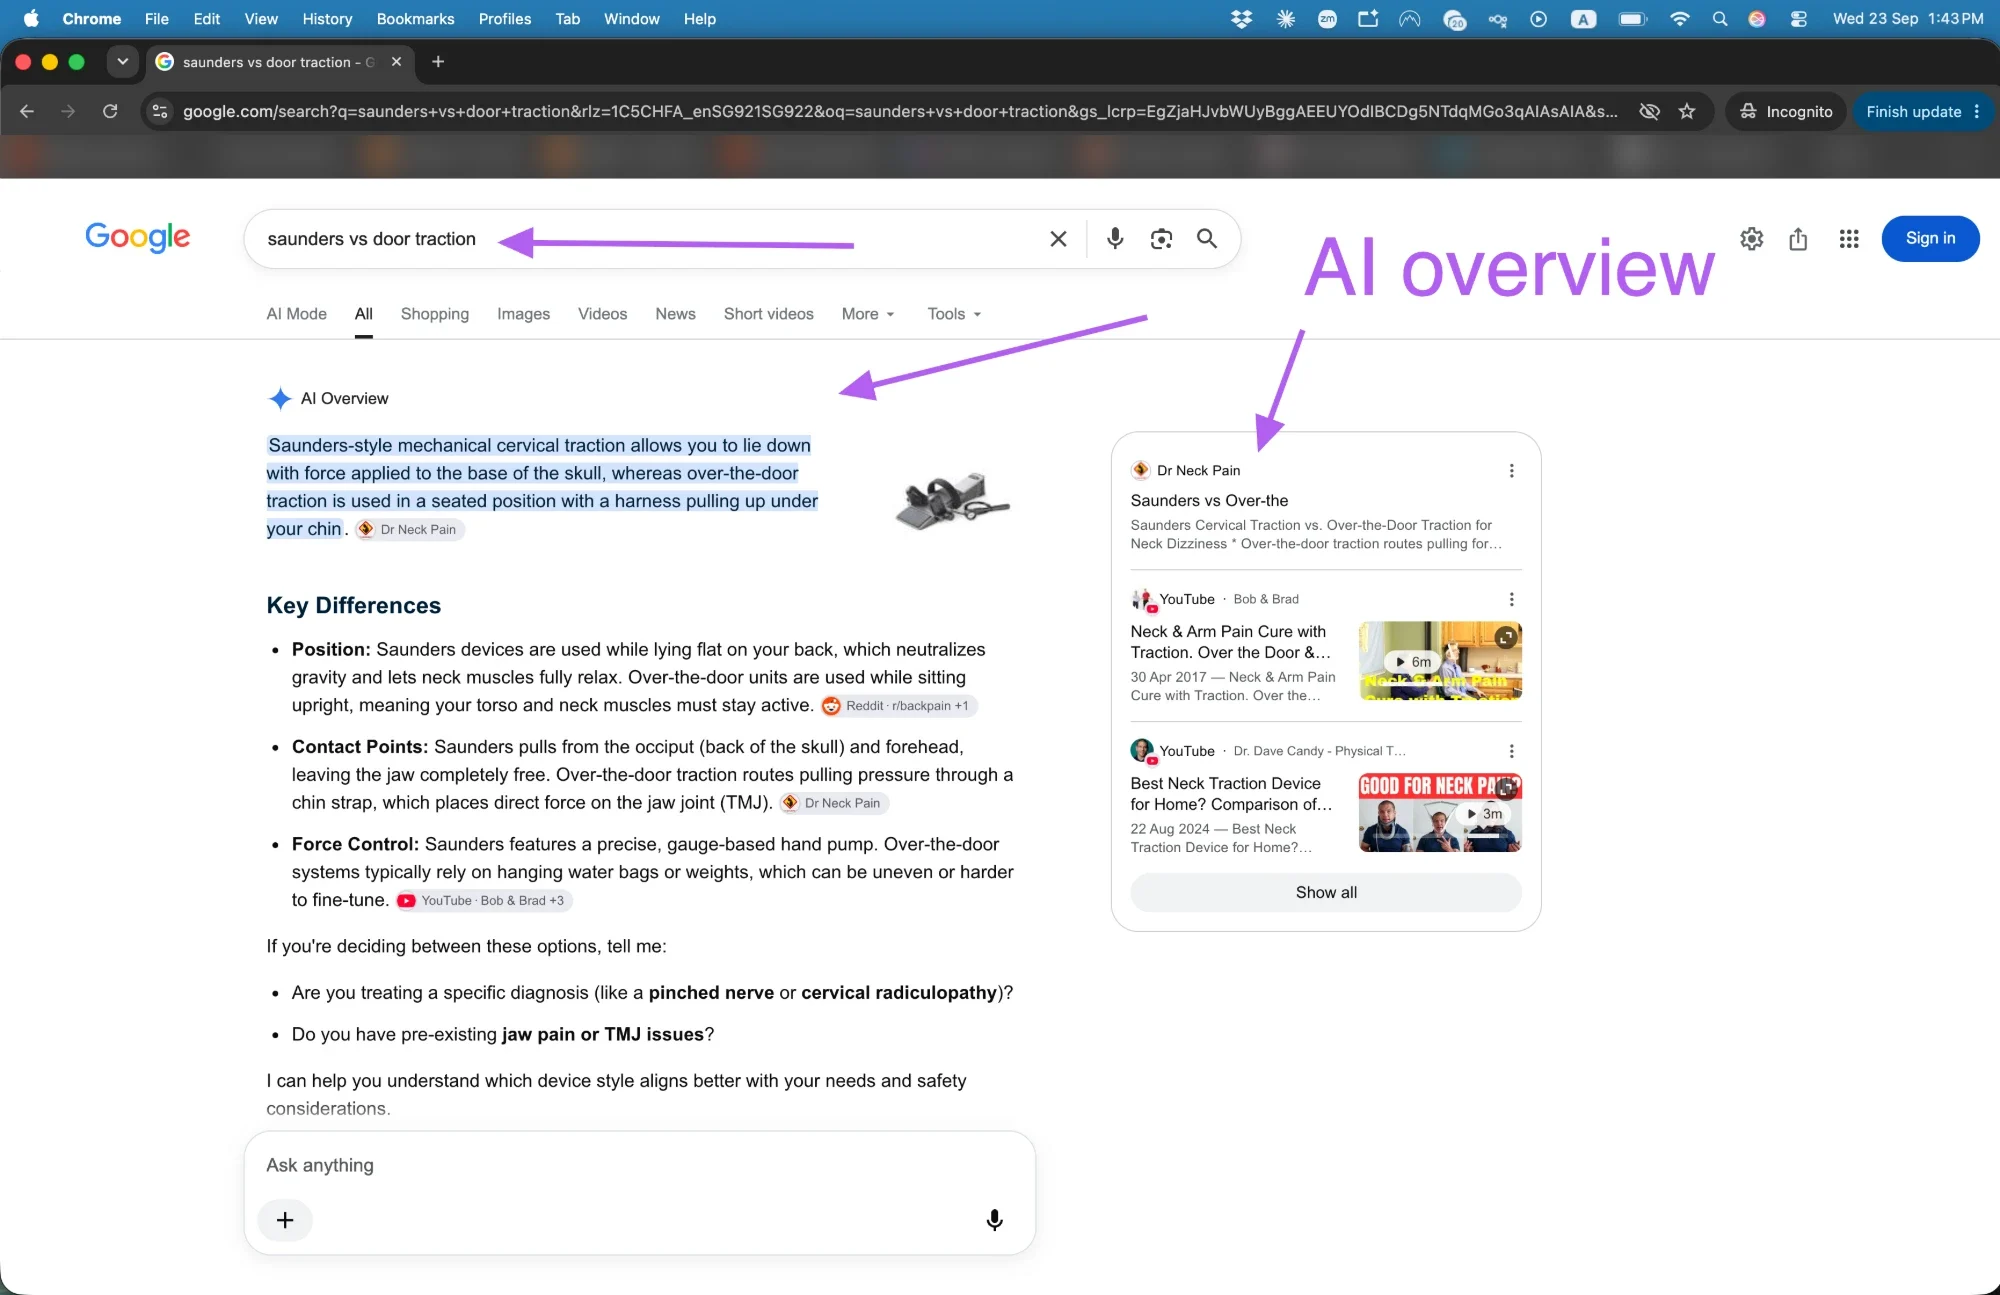
Task: Open options menu for the Bob & Brad video
Action: pyautogui.click(x=1511, y=599)
